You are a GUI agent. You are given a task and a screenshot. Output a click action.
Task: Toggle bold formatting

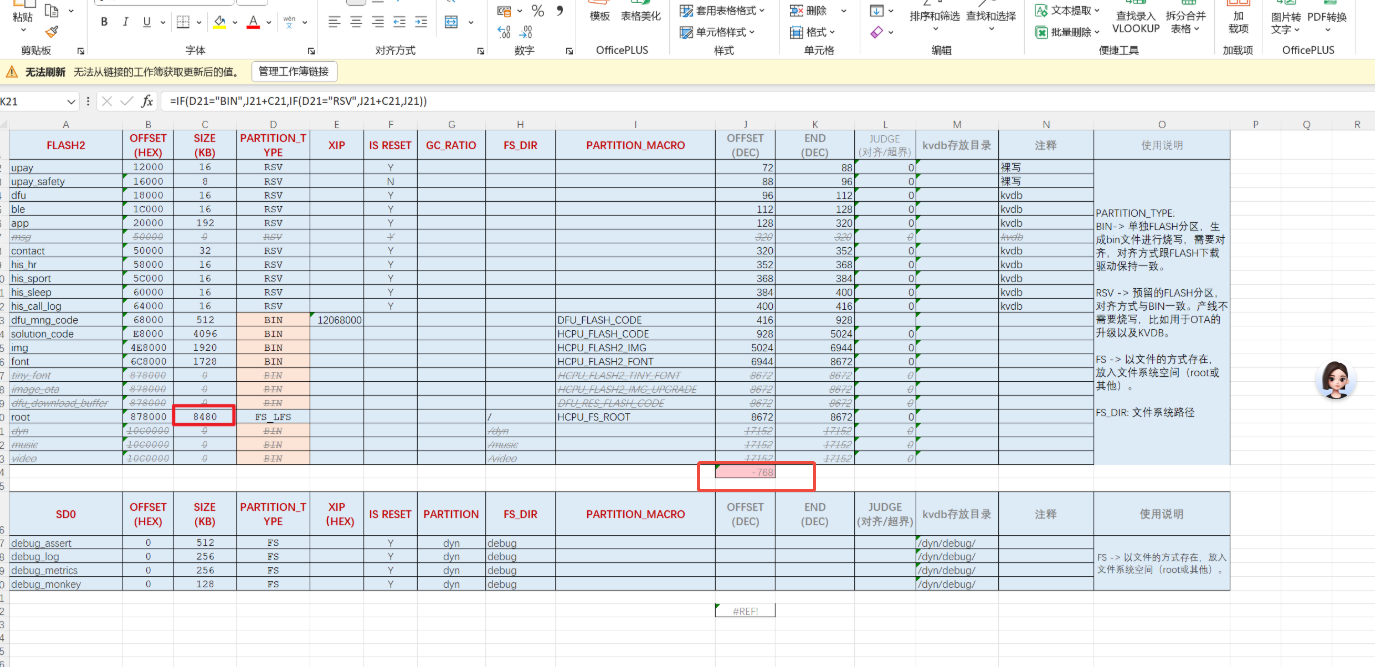[104, 22]
